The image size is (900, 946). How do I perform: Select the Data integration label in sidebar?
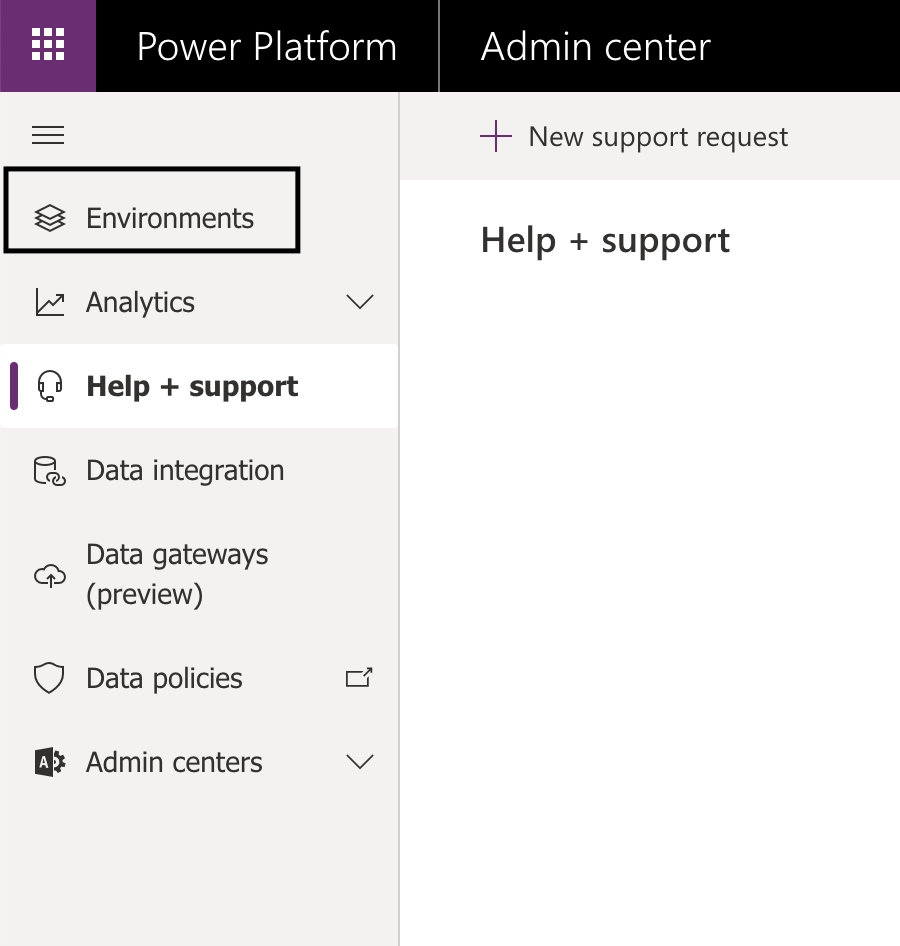click(x=185, y=471)
